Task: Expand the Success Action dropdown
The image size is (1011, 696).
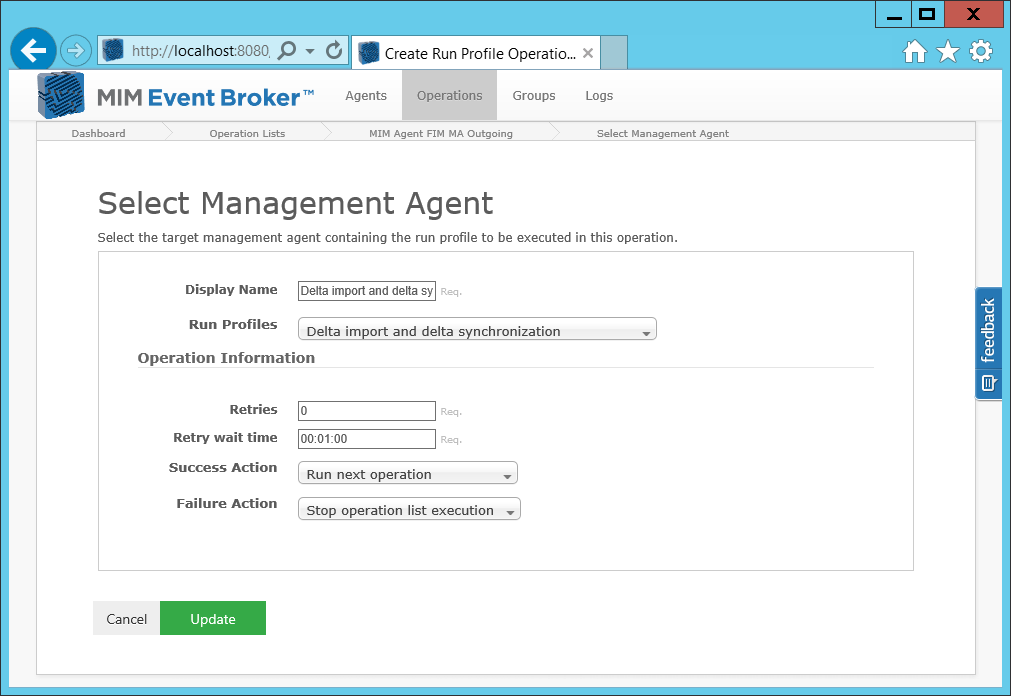Action: 407,473
